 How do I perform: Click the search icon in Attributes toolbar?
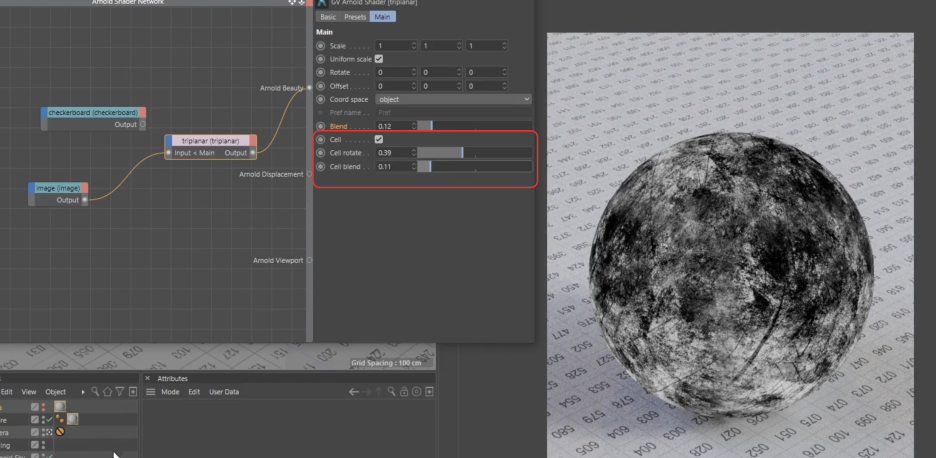391,392
